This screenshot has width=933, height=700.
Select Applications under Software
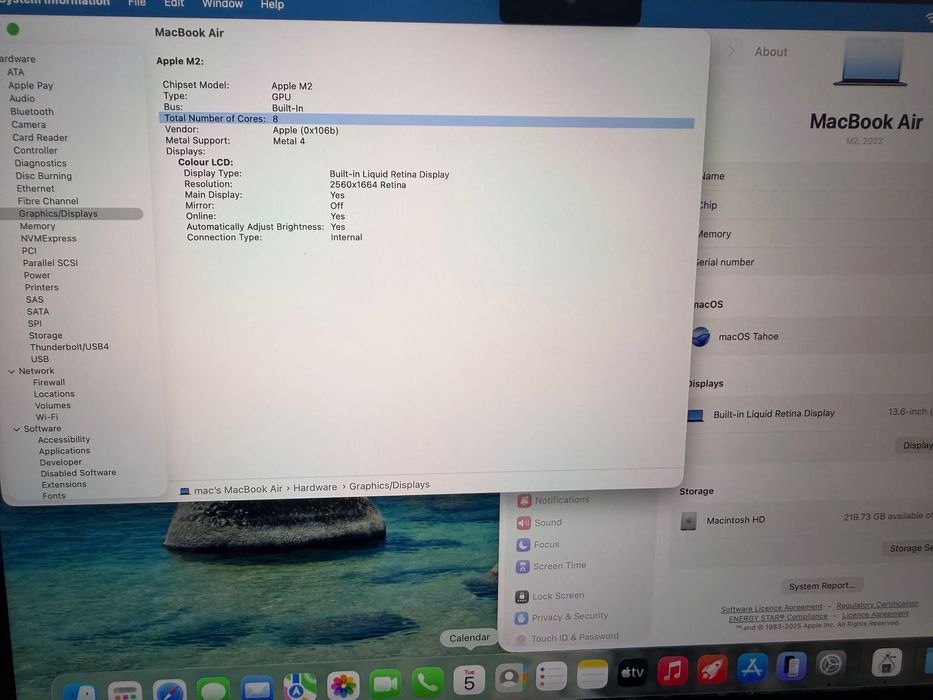(x=64, y=451)
